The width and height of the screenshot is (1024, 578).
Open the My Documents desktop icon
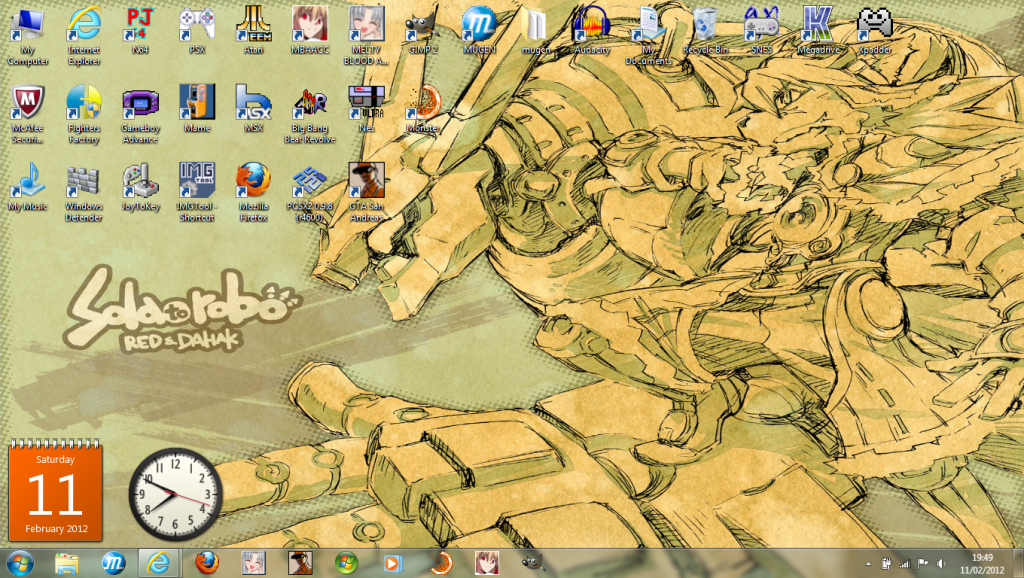tap(648, 36)
